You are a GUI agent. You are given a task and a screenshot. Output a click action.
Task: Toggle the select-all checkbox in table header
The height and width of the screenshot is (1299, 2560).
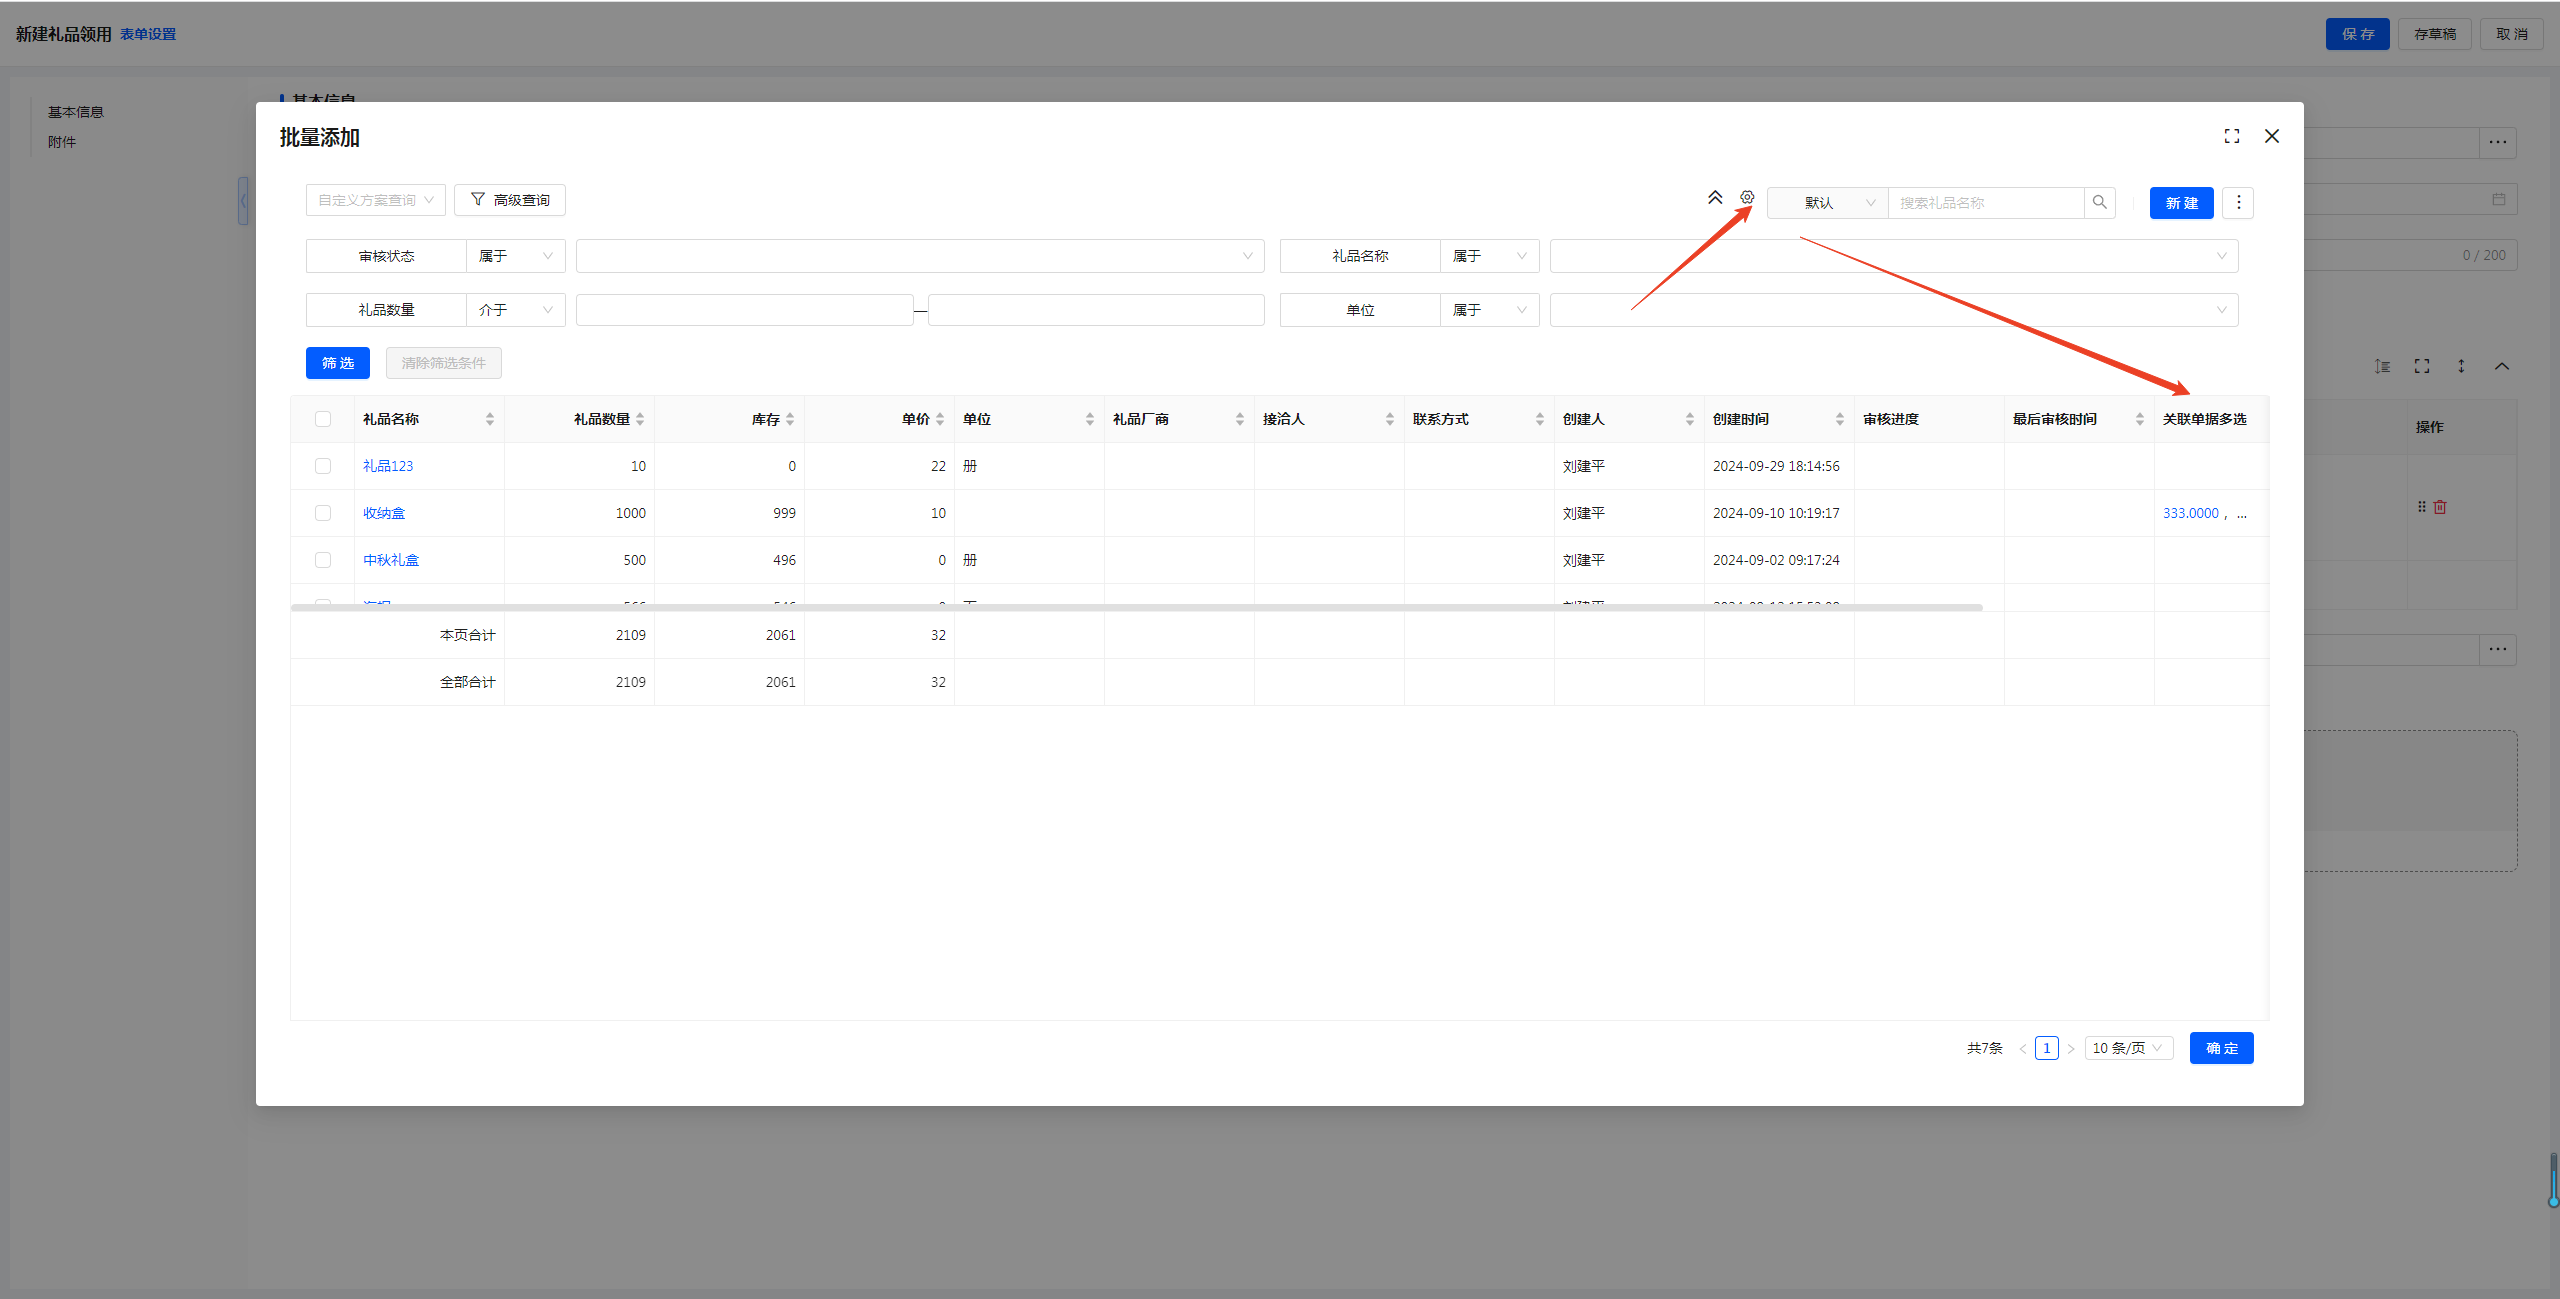click(x=323, y=419)
